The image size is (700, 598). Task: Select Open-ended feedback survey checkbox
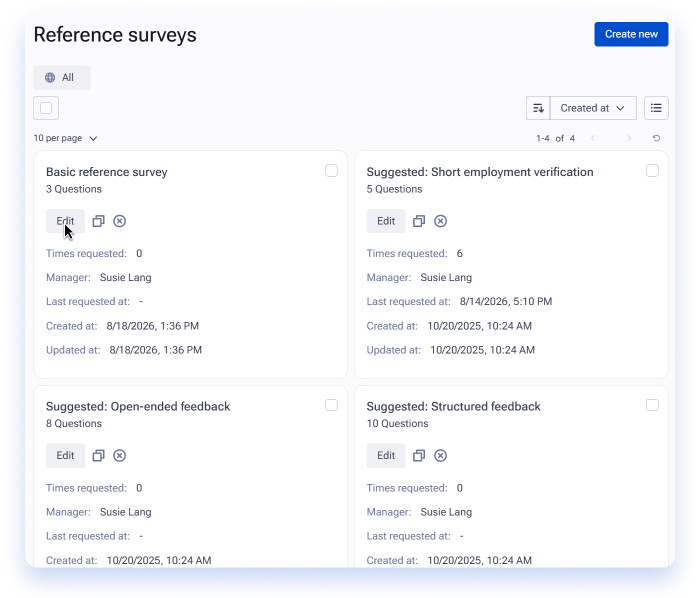[x=331, y=405]
